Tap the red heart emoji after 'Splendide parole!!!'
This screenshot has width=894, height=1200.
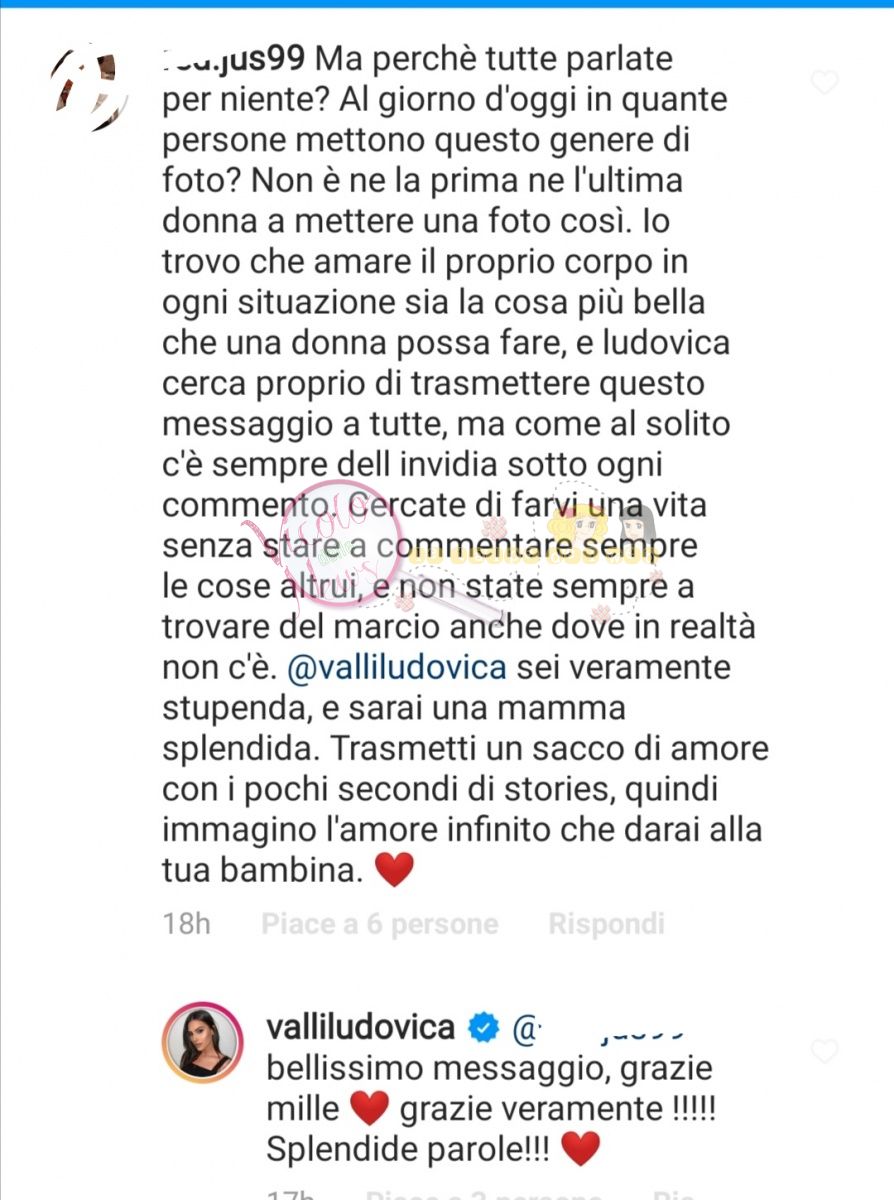581,1148
